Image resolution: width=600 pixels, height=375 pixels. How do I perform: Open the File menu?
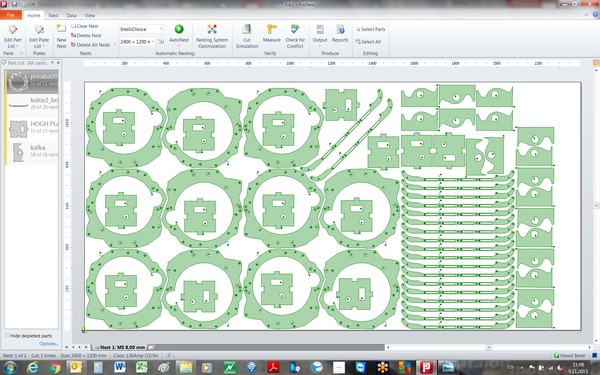[x=11, y=15]
